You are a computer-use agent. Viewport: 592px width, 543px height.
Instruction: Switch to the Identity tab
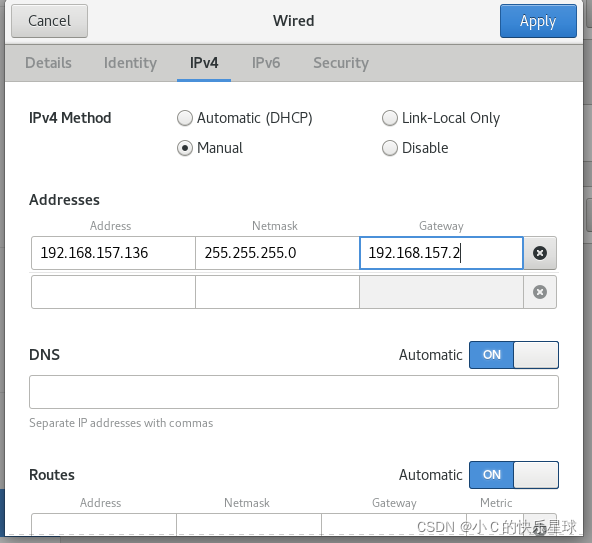coord(130,63)
